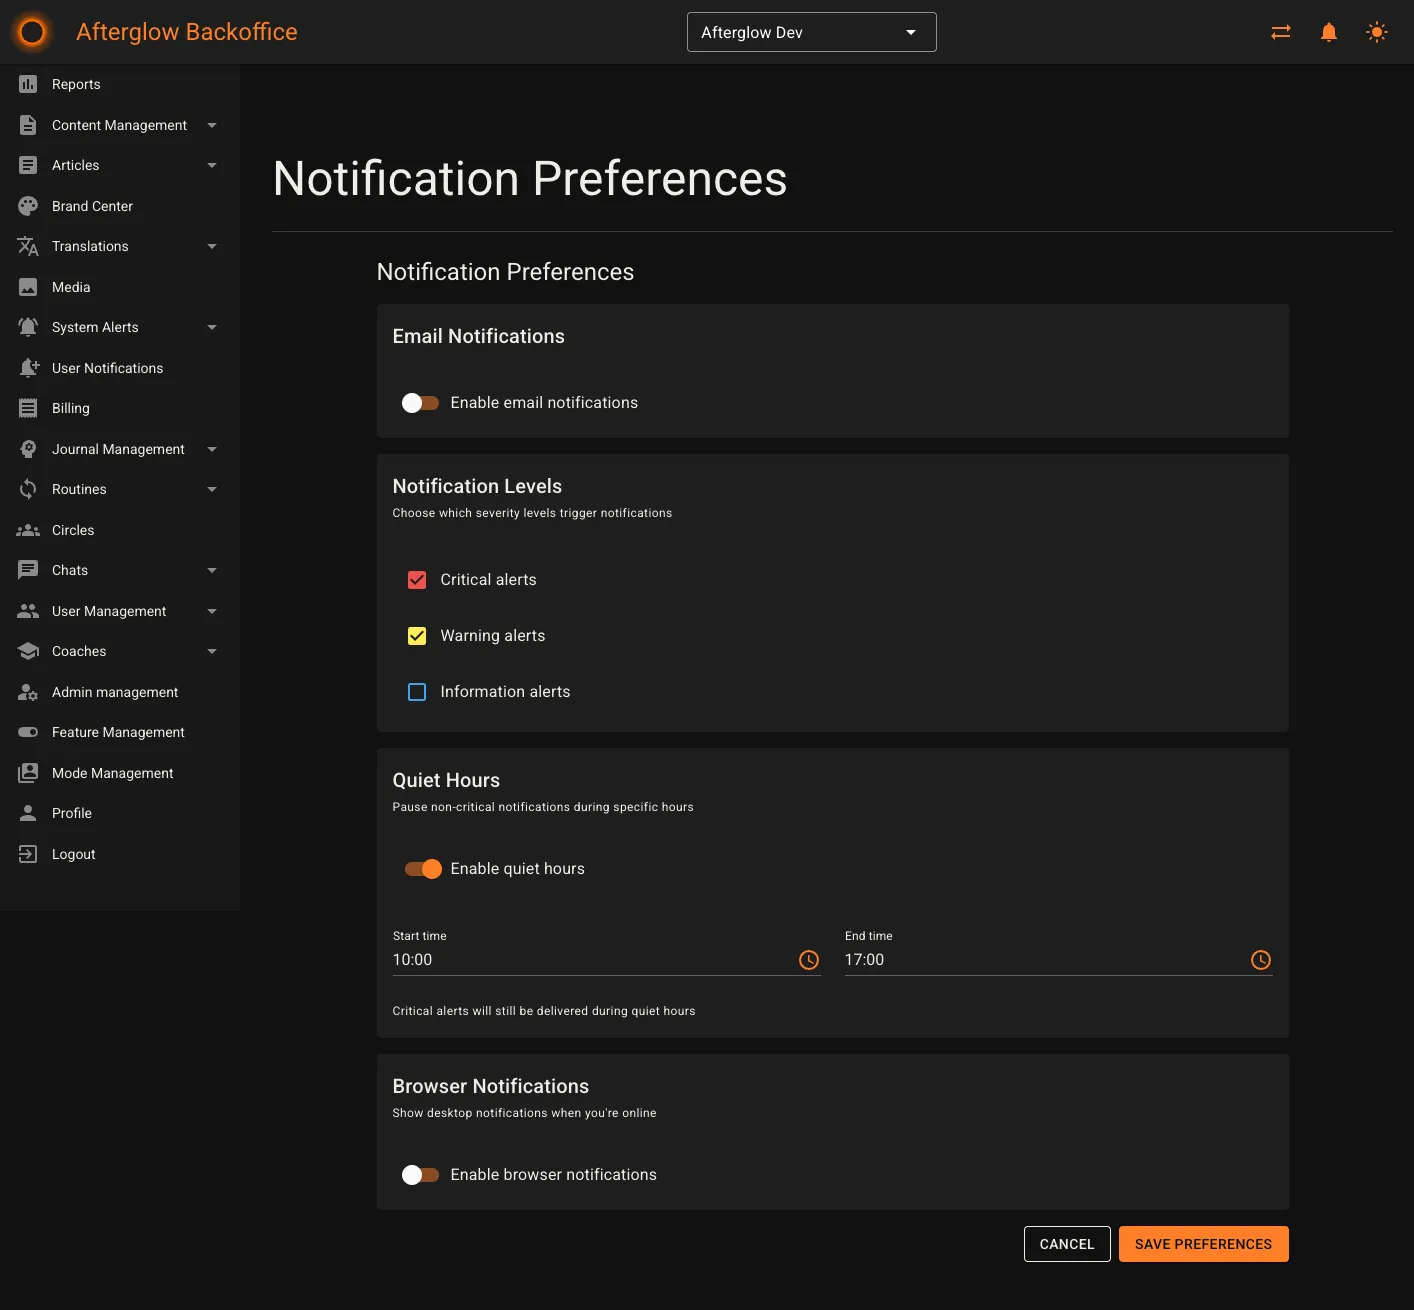Open Billing from the sidebar

click(x=70, y=408)
